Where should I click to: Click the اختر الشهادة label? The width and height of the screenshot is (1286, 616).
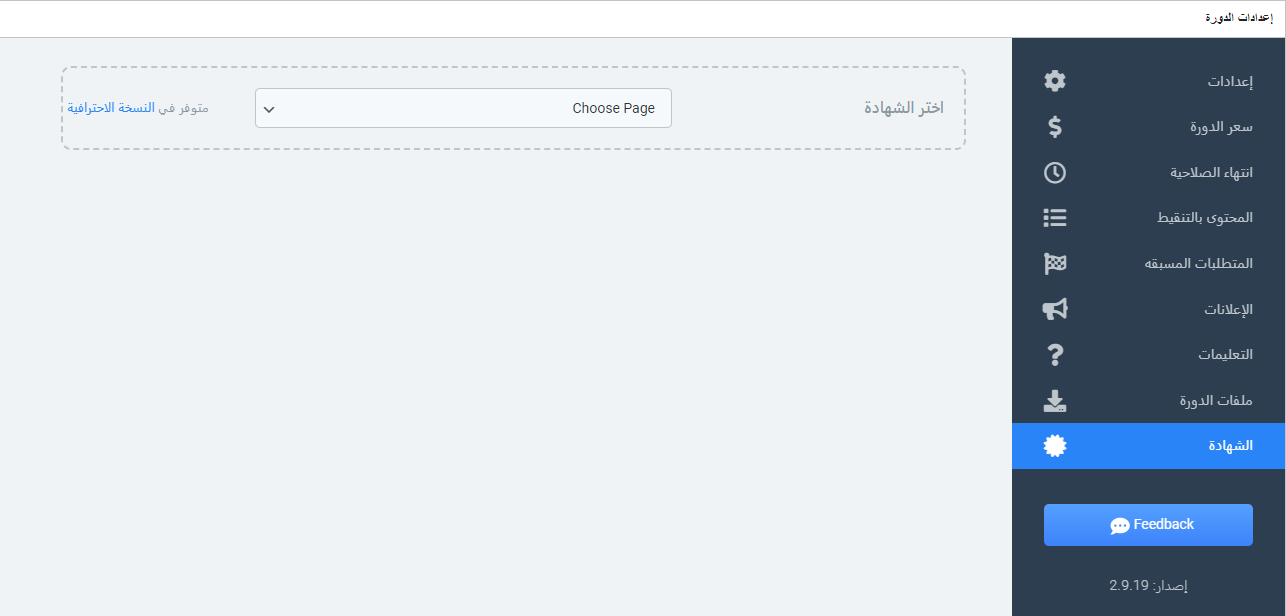(904, 108)
